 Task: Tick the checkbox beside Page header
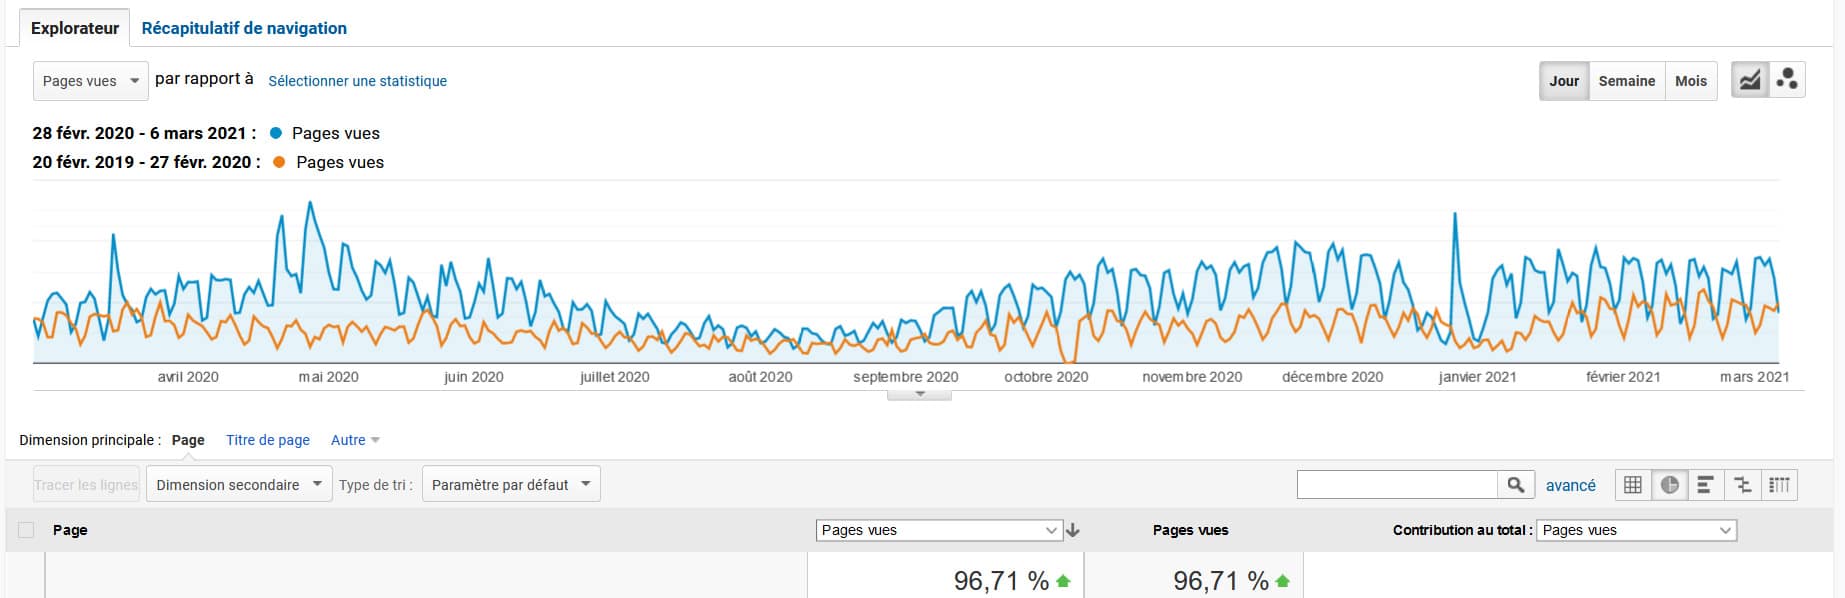[x=27, y=530]
